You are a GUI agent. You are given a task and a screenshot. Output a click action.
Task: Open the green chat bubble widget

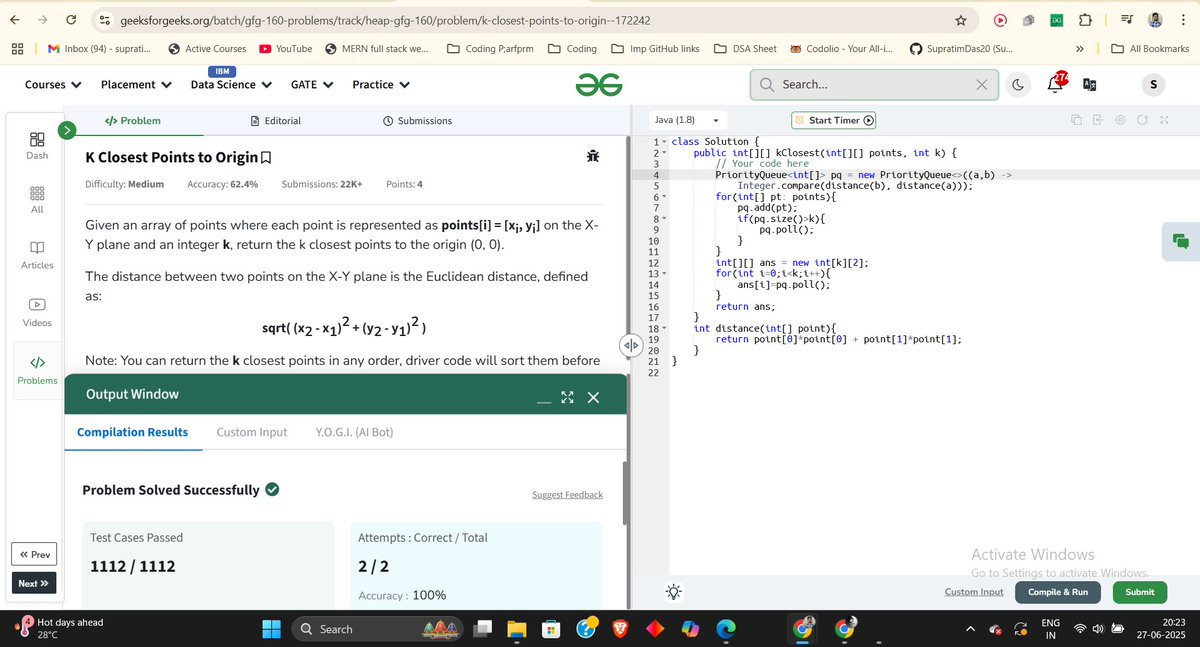[x=1180, y=241]
